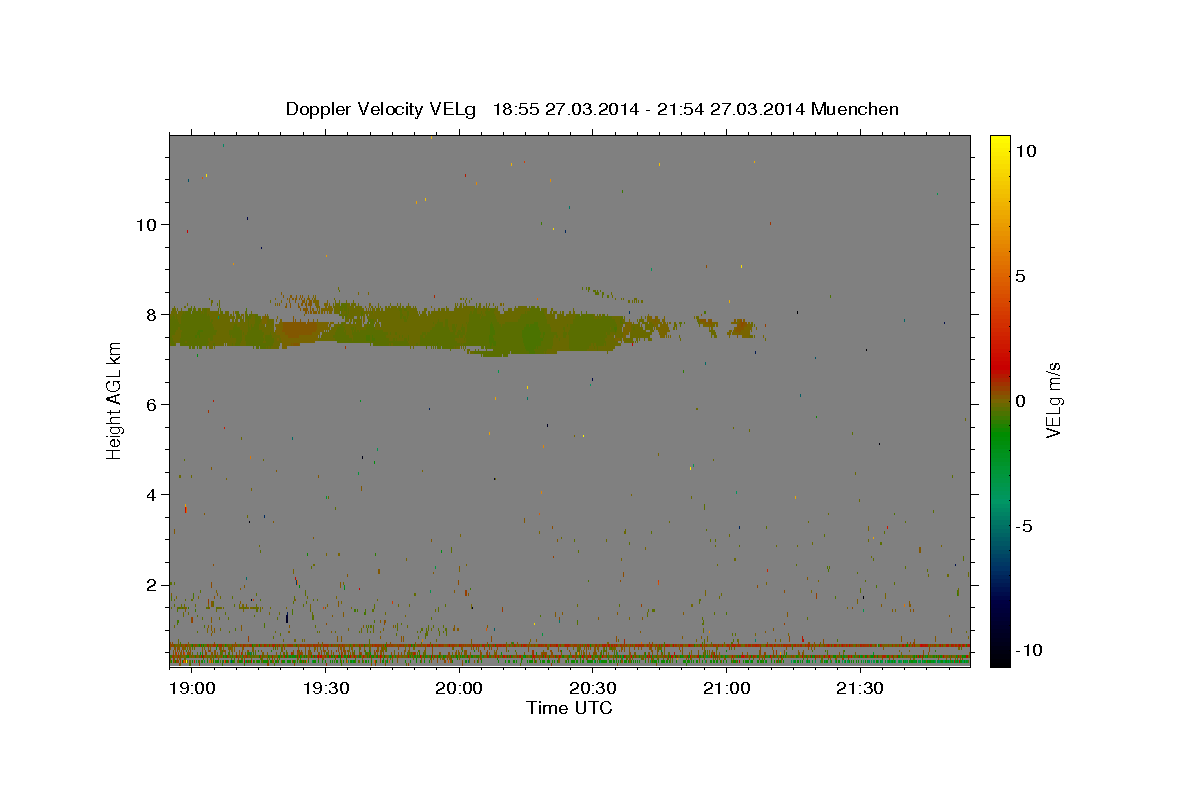Click the plot title 'Doppler Velocity VELg'
Viewport: 1200px width, 800px height.
click(x=381, y=109)
